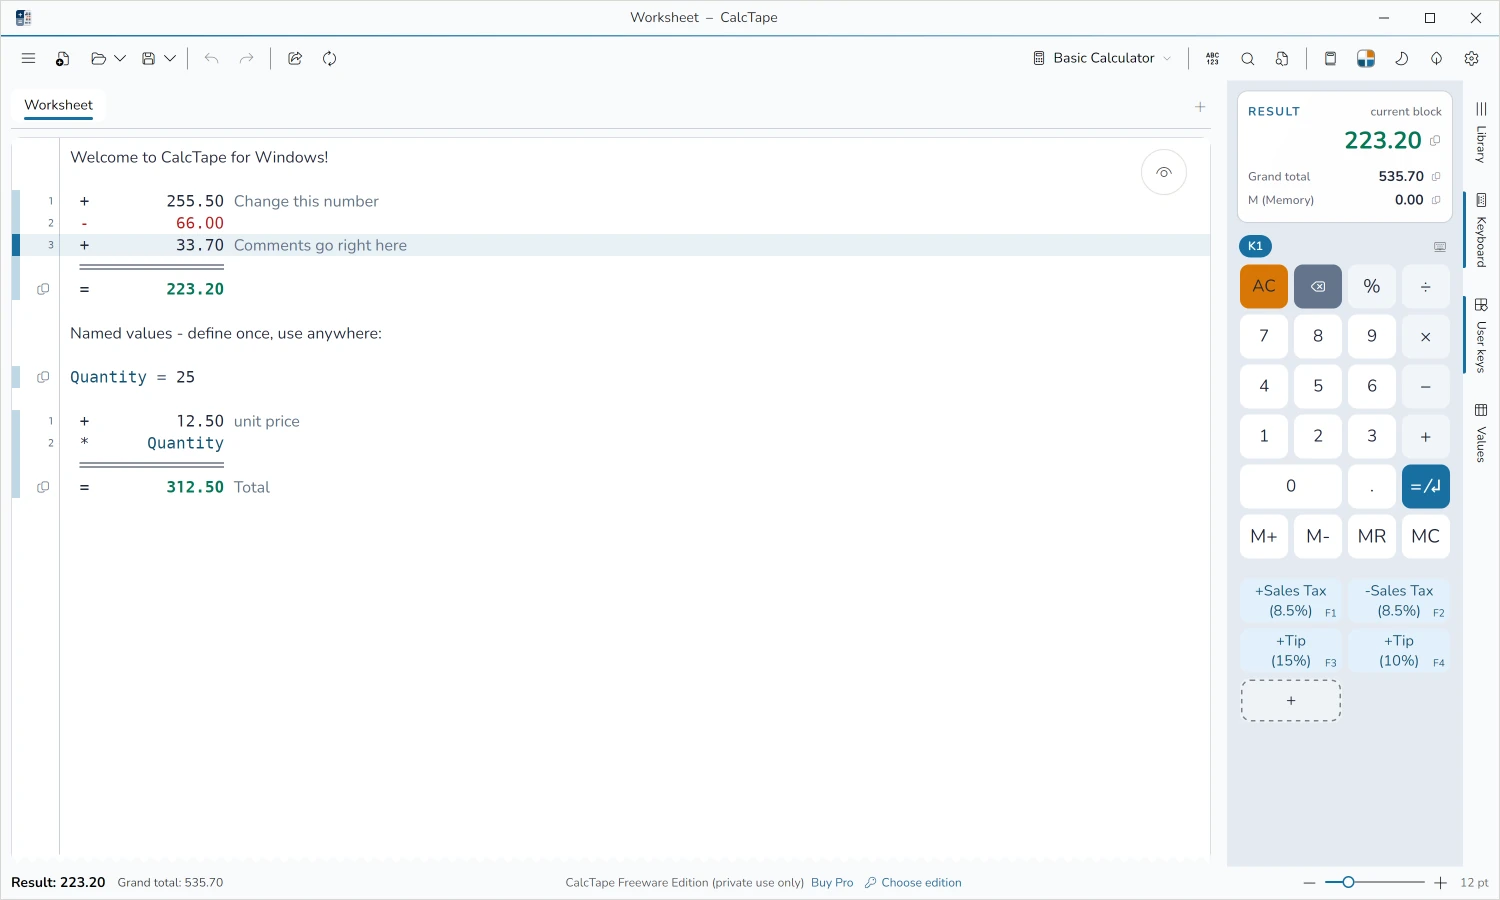Open the User keys side panel tab

point(1481,336)
